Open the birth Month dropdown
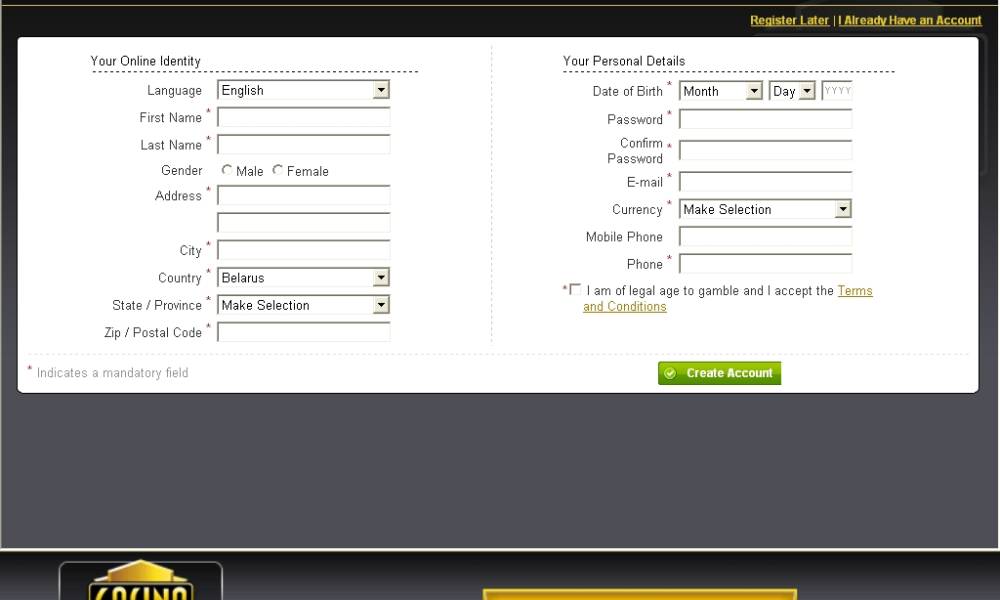The width and height of the screenshot is (1000, 600). coord(721,91)
